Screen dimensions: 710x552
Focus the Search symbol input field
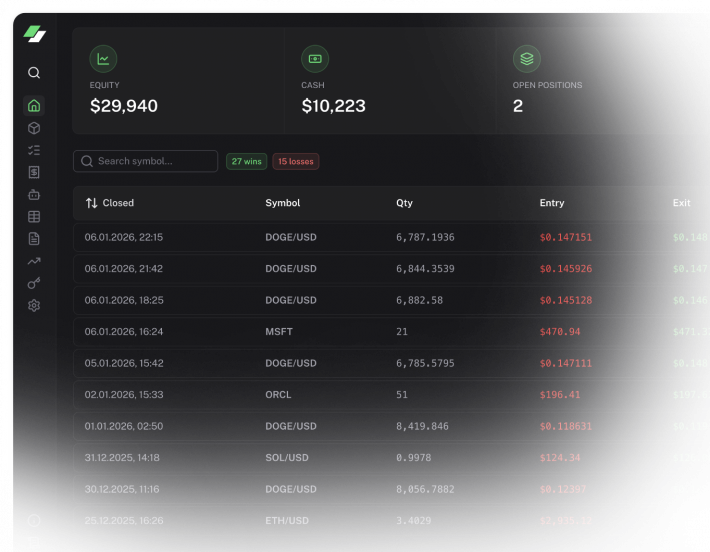click(x=150, y=161)
